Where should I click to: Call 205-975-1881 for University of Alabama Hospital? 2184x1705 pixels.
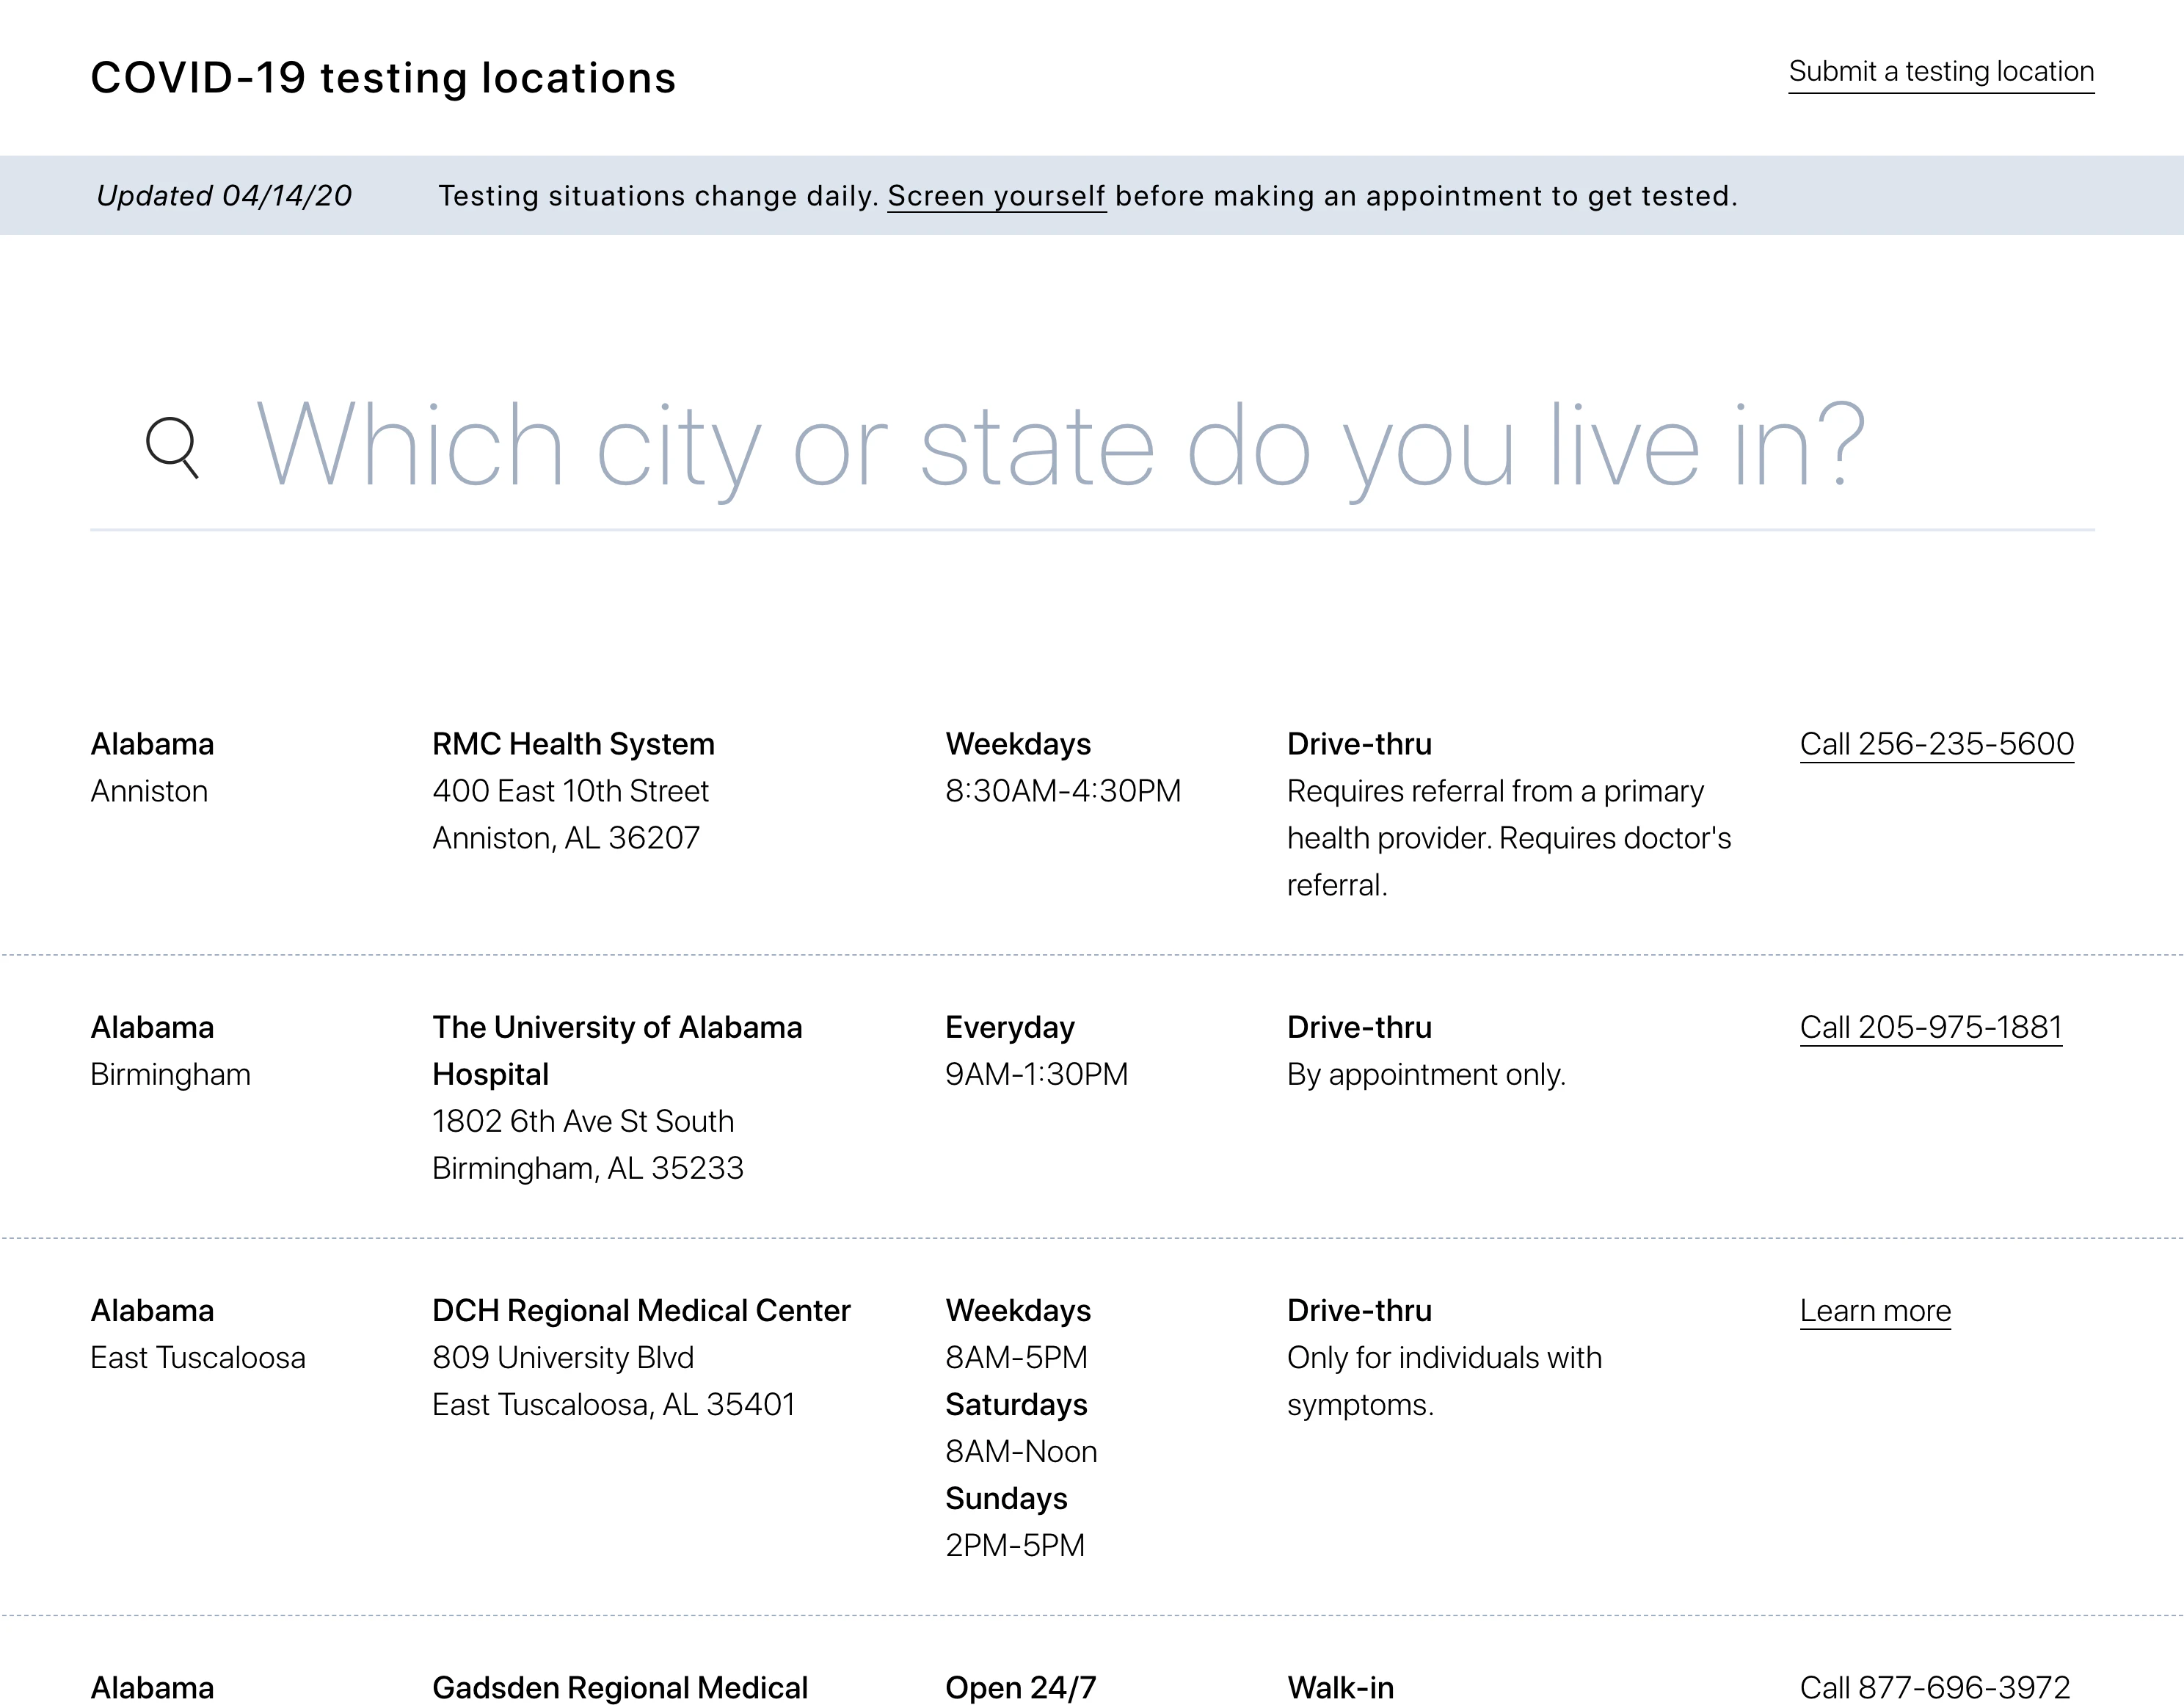click(1930, 1027)
